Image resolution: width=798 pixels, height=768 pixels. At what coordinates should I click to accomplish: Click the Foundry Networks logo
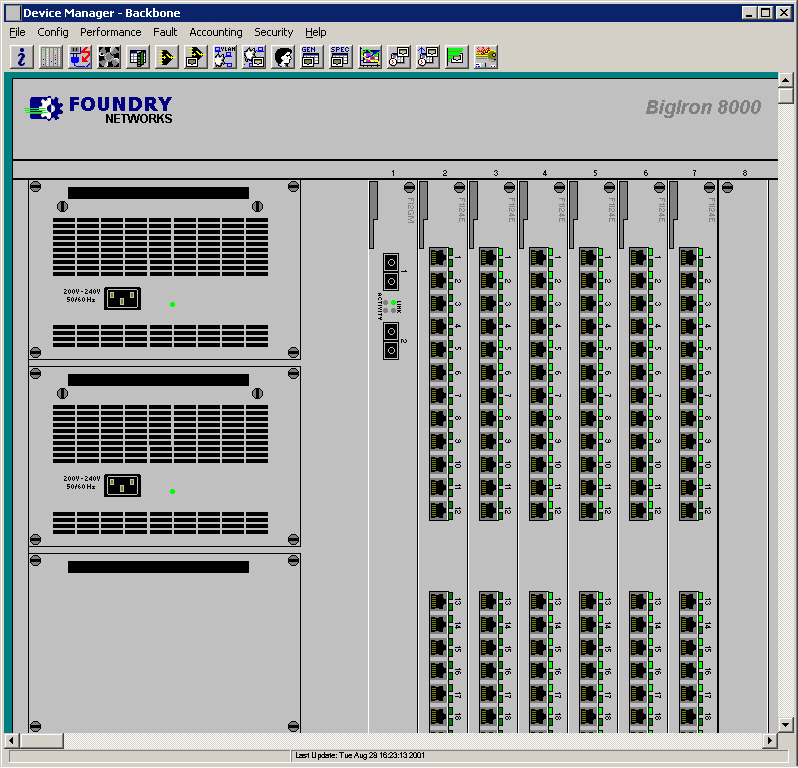(100, 109)
